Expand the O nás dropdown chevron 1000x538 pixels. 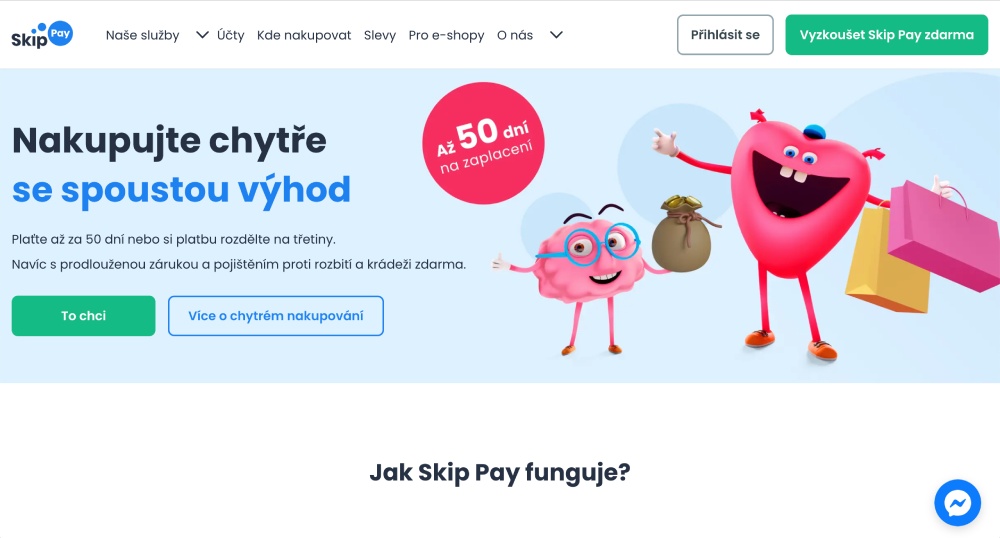click(x=556, y=35)
